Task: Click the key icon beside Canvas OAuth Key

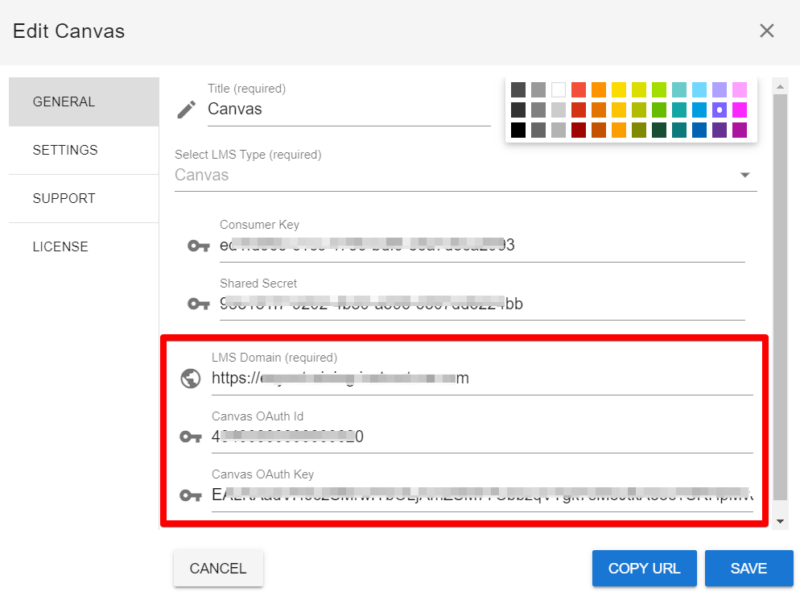Action: coord(190,495)
